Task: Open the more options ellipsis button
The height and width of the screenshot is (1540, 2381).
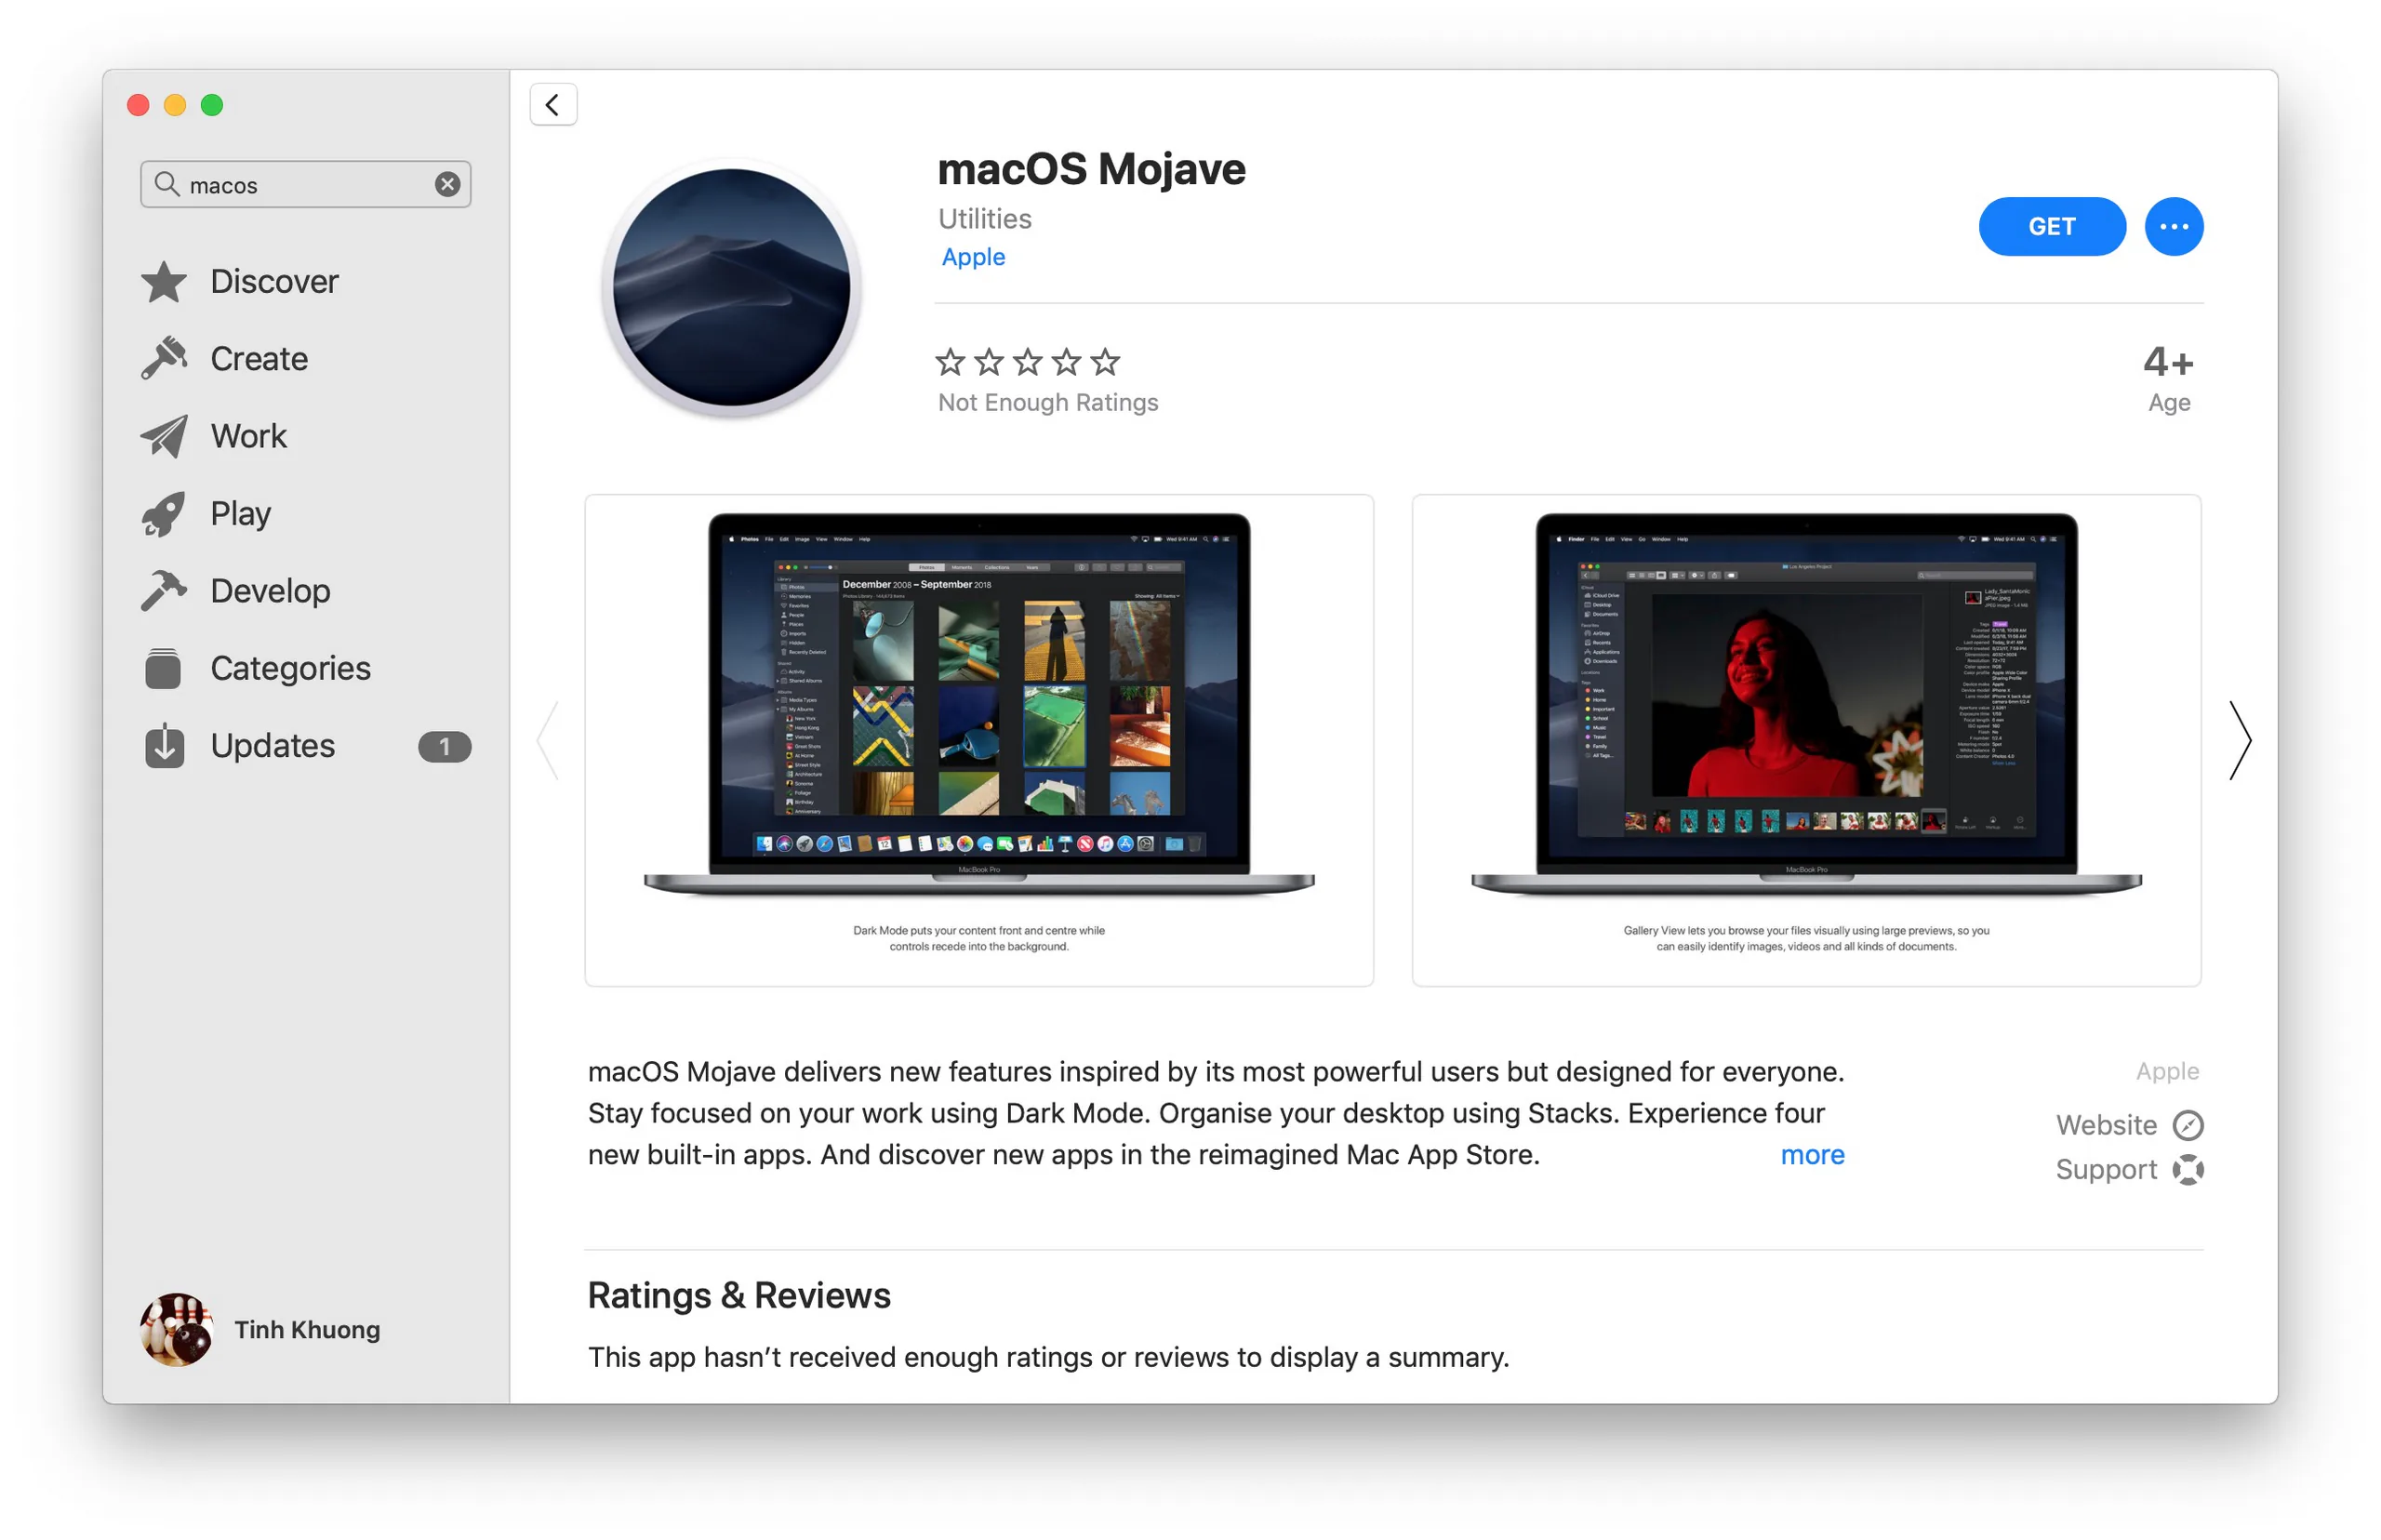Action: pos(2172,226)
